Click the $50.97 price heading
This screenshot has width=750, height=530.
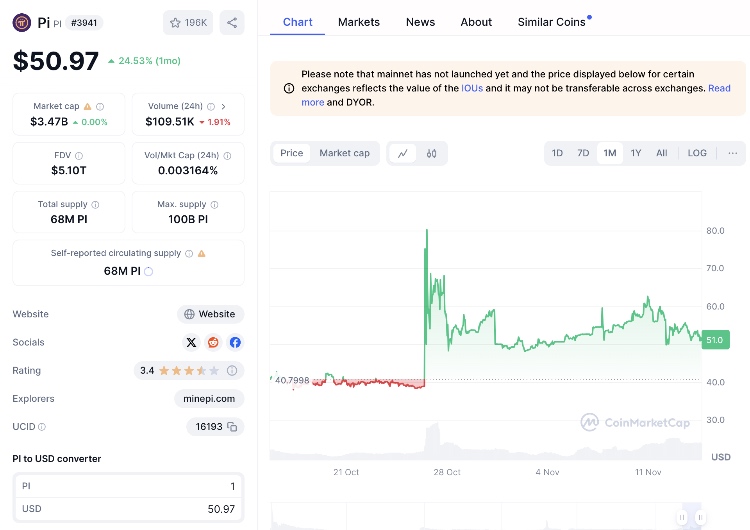(56, 61)
